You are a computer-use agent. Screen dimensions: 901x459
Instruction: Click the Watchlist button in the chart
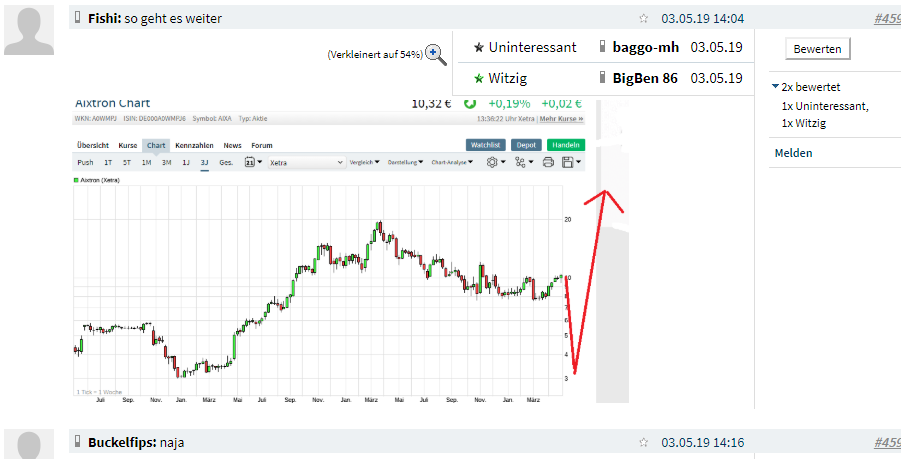point(486,145)
